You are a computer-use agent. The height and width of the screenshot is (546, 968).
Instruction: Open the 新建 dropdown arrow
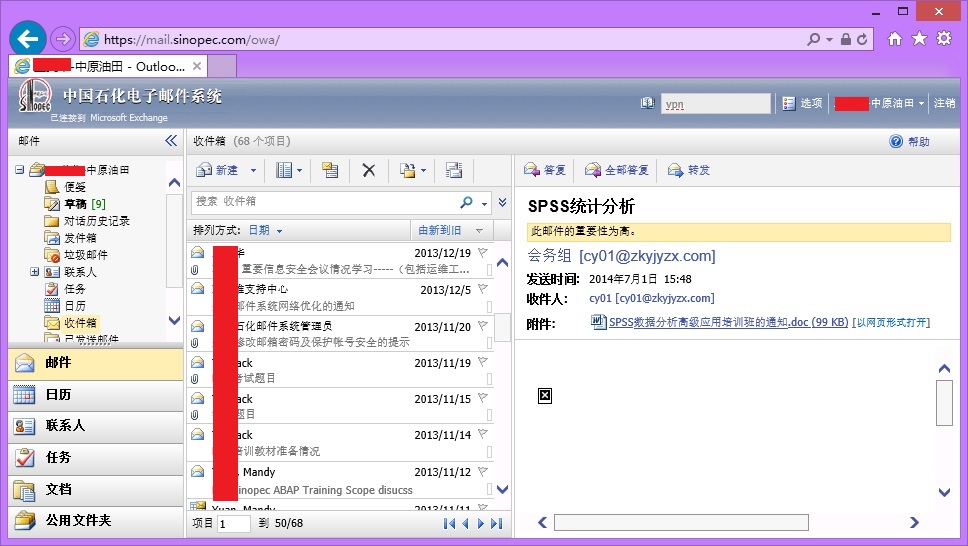pyautogui.click(x=253, y=170)
